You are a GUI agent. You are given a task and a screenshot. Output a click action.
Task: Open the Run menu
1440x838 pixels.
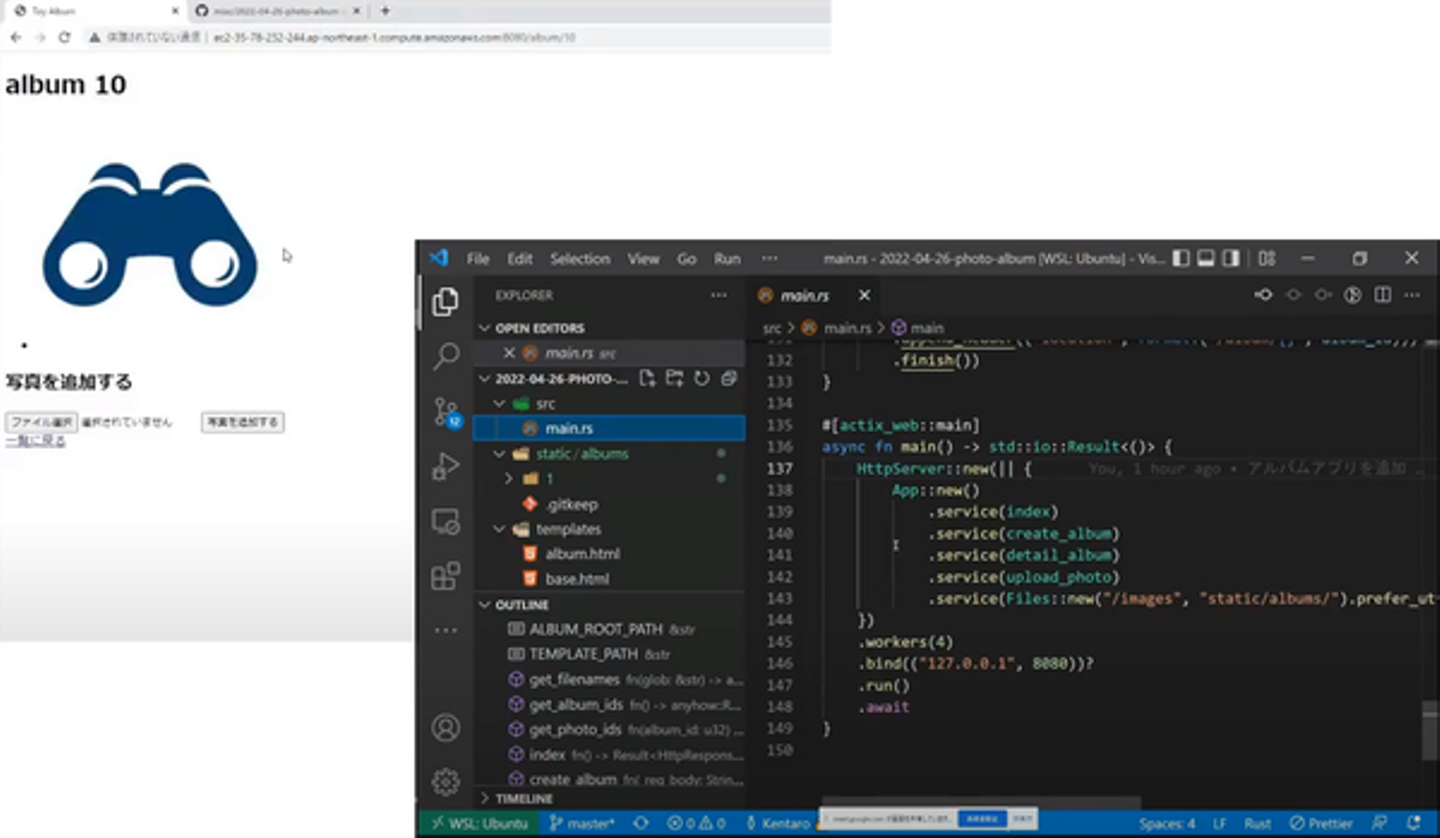(727, 258)
